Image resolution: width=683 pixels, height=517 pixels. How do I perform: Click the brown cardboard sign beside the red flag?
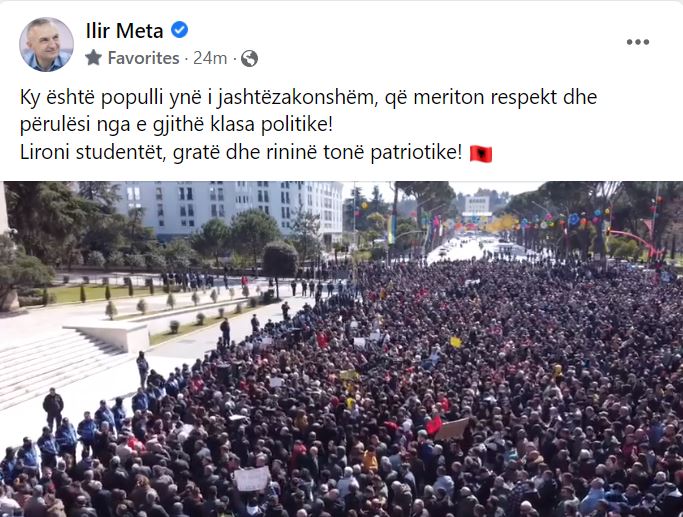tap(453, 429)
